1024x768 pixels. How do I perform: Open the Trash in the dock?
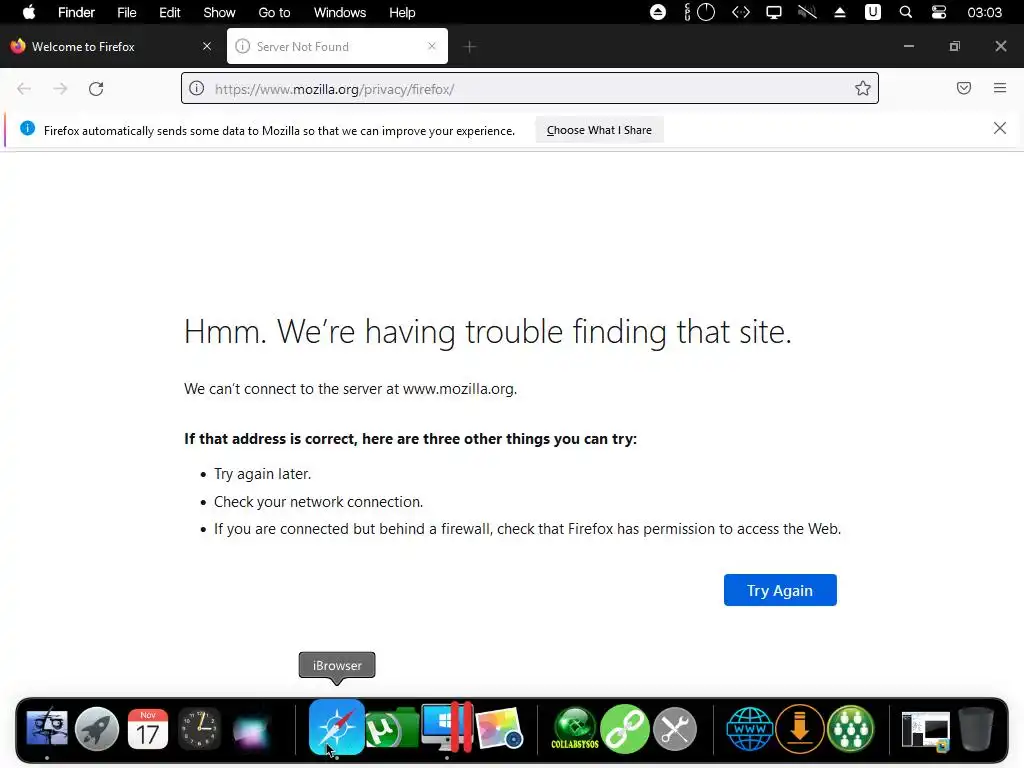click(976, 728)
